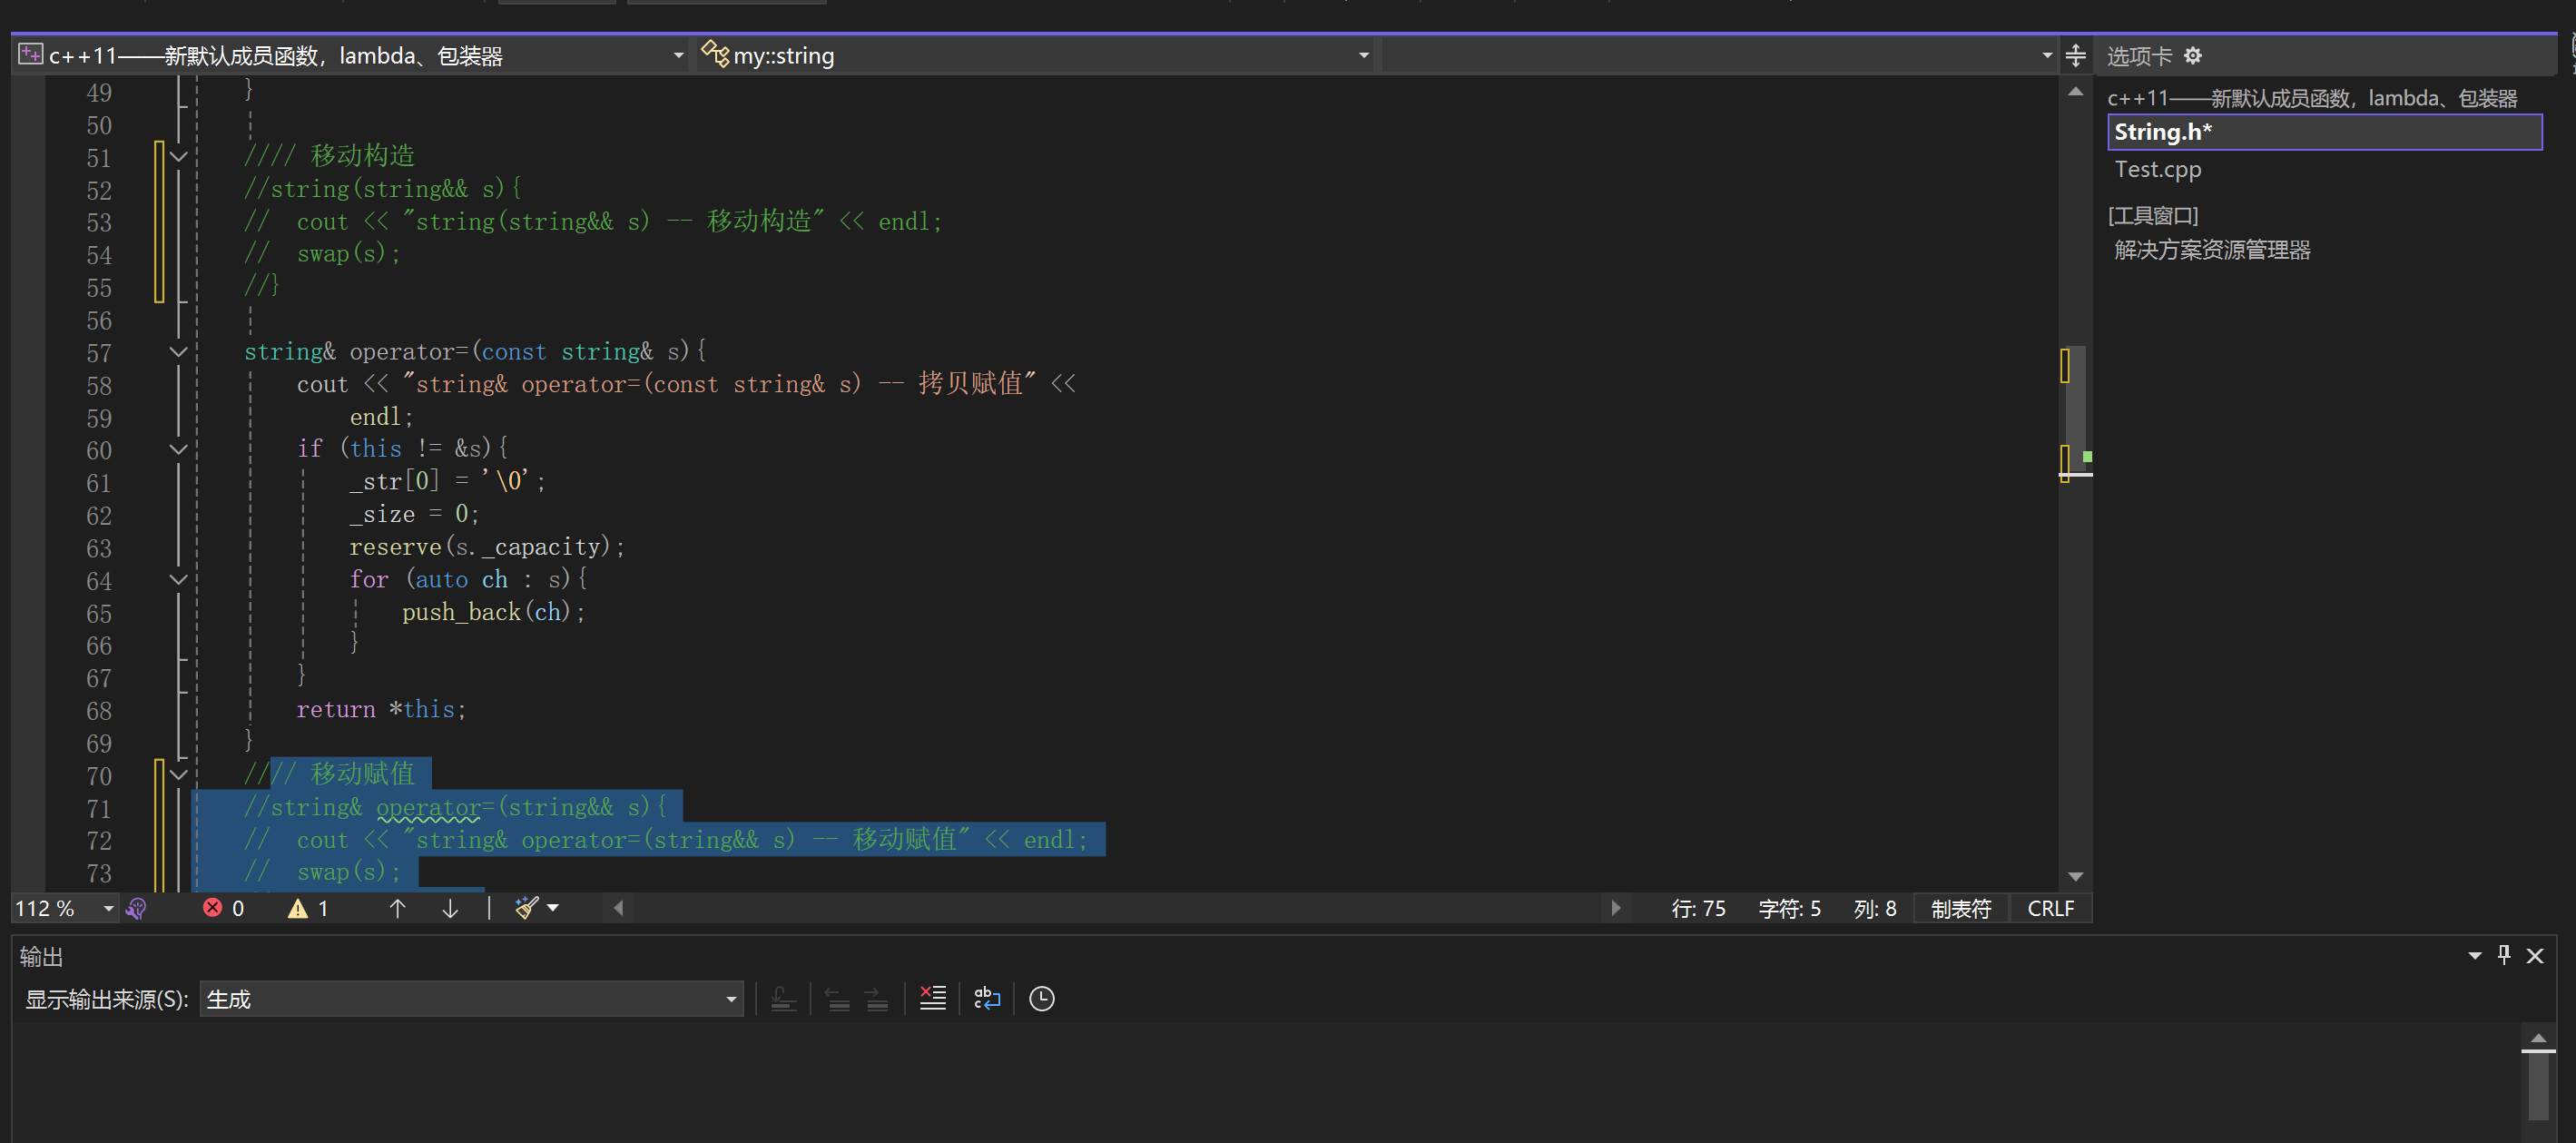Collapse the comment block at line 70
This screenshot has height=1143, width=2576.
coord(179,775)
